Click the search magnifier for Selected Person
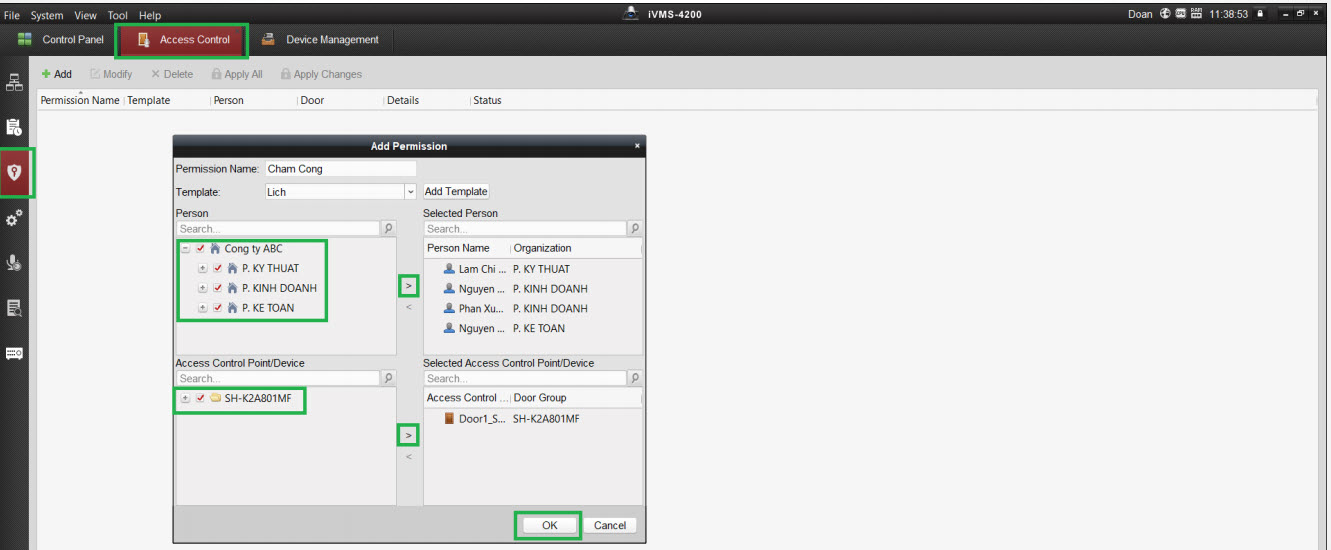 point(634,229)
